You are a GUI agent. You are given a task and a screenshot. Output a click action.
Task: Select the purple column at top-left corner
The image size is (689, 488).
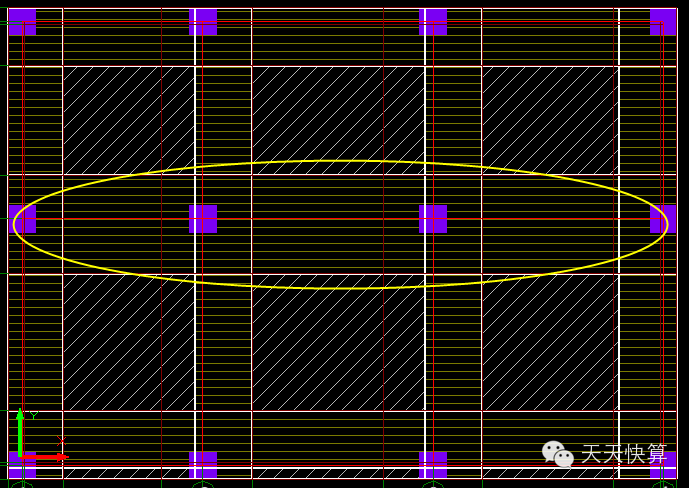click(x=22, y=22)
